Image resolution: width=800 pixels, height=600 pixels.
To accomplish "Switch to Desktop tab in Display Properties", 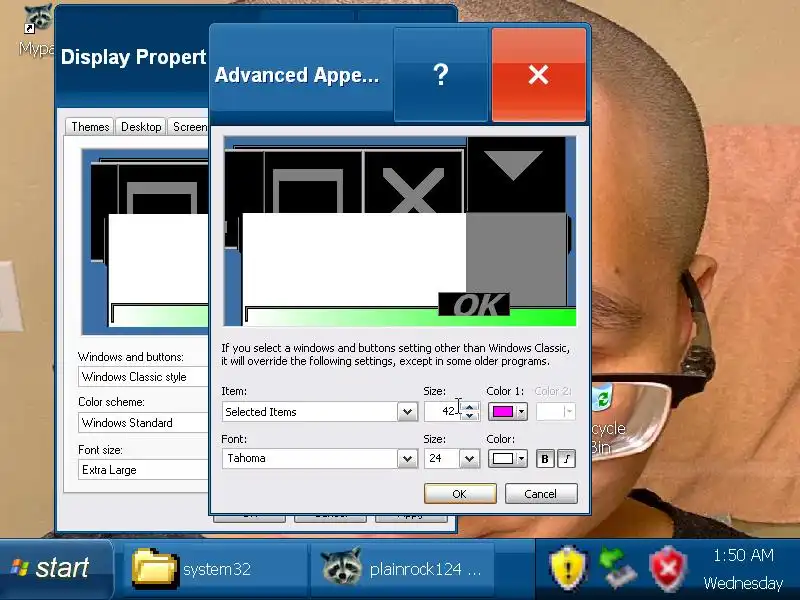I will point(141,127).
